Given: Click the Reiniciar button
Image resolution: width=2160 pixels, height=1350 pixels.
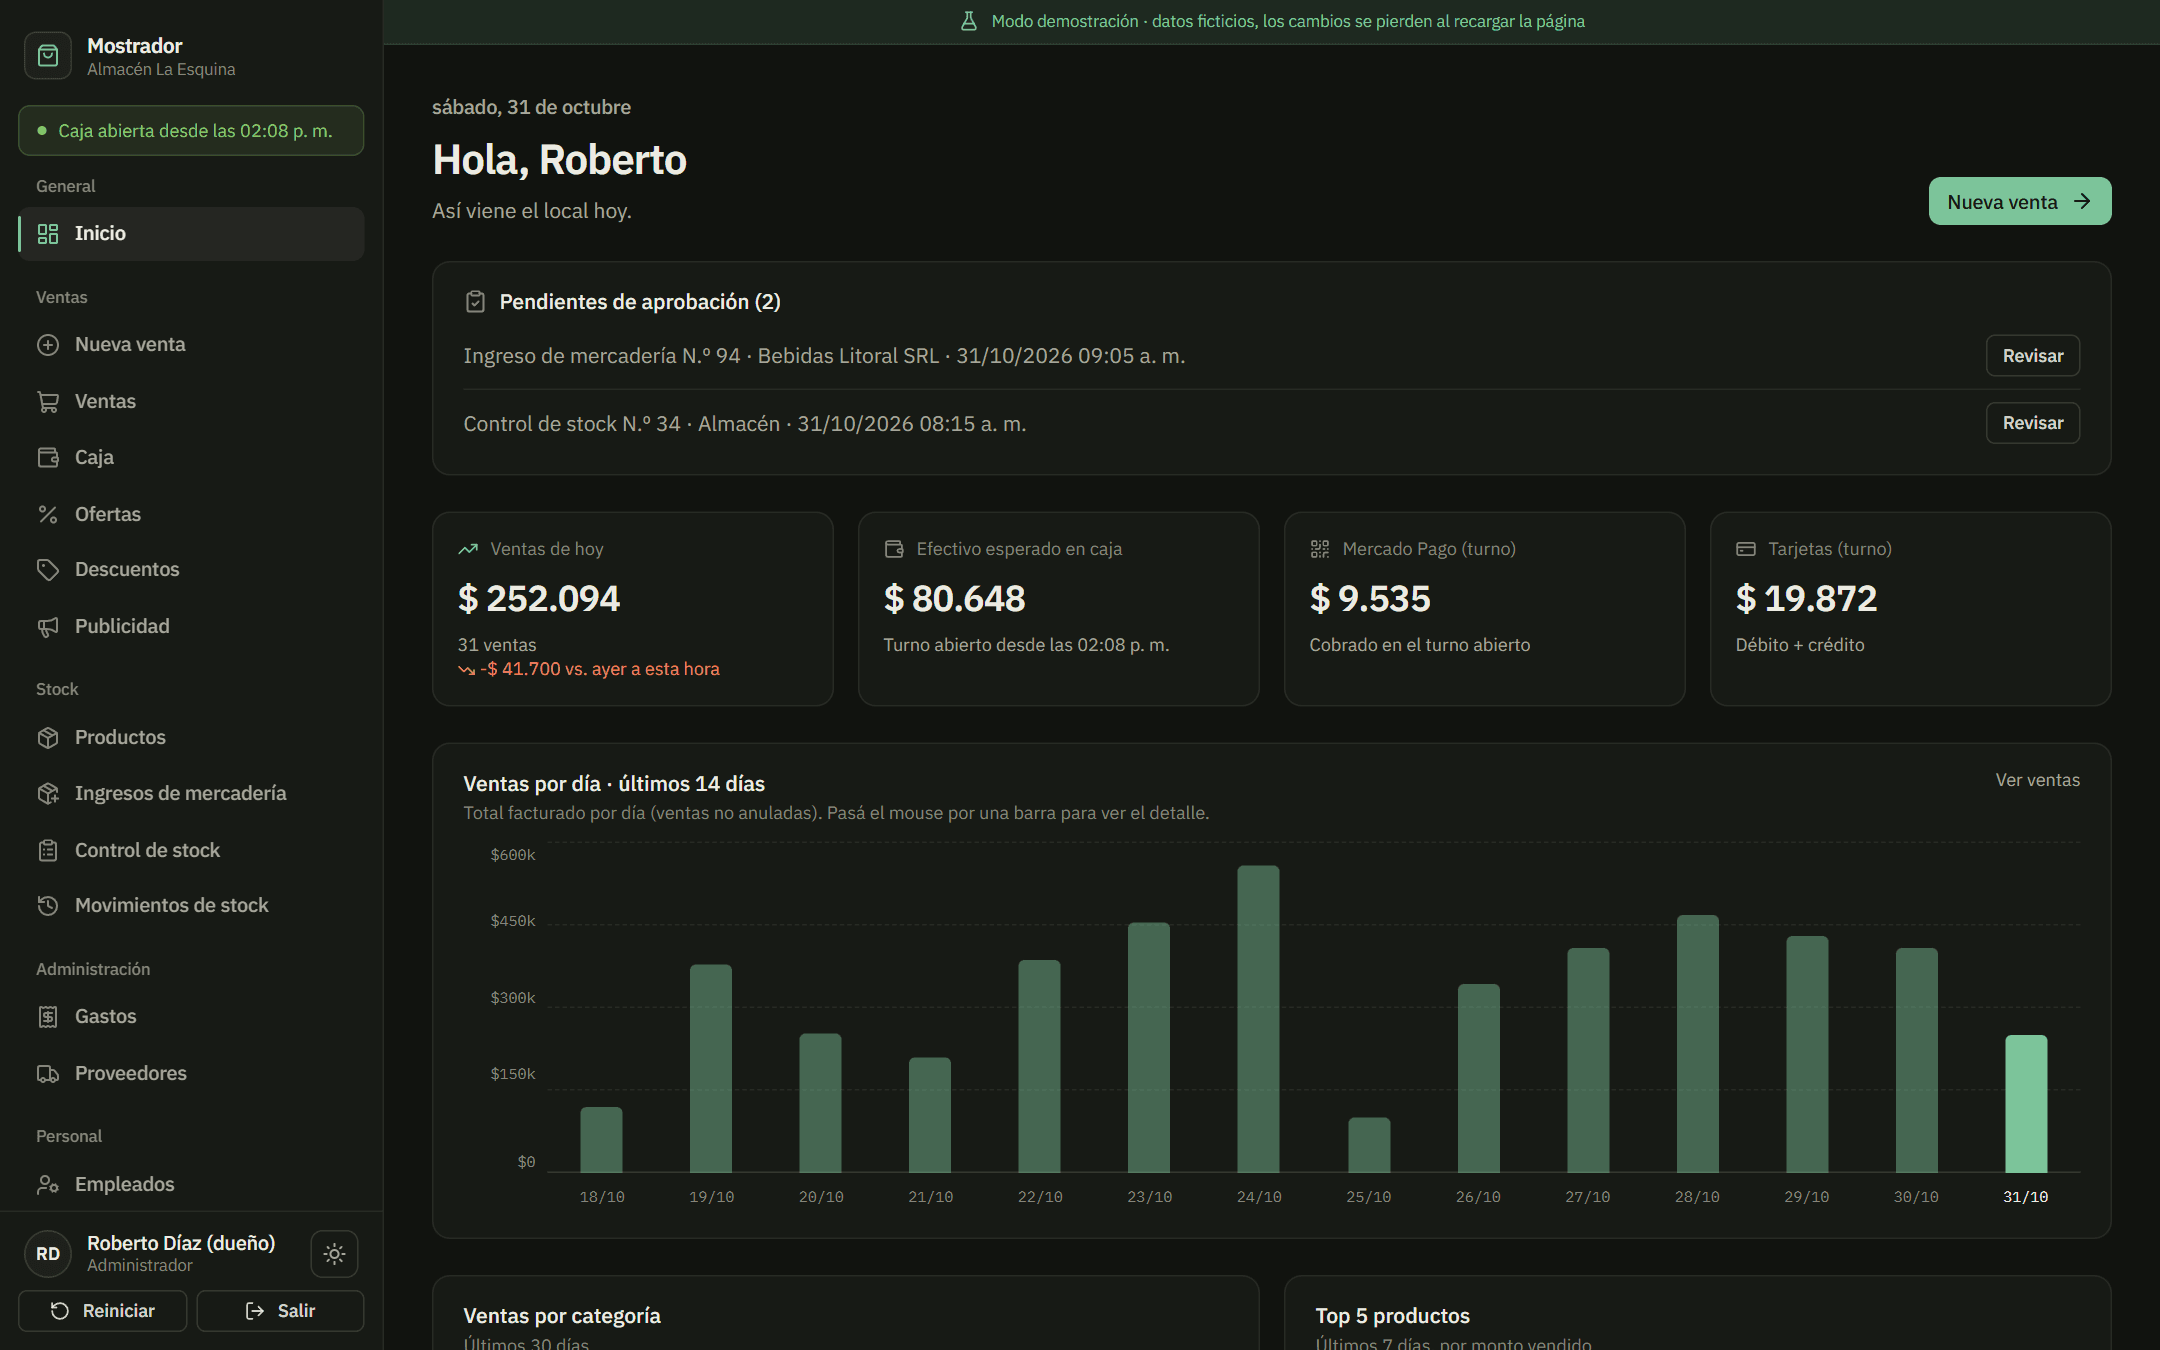Looking at the screenshot, I should click(x=103, y=1311).
